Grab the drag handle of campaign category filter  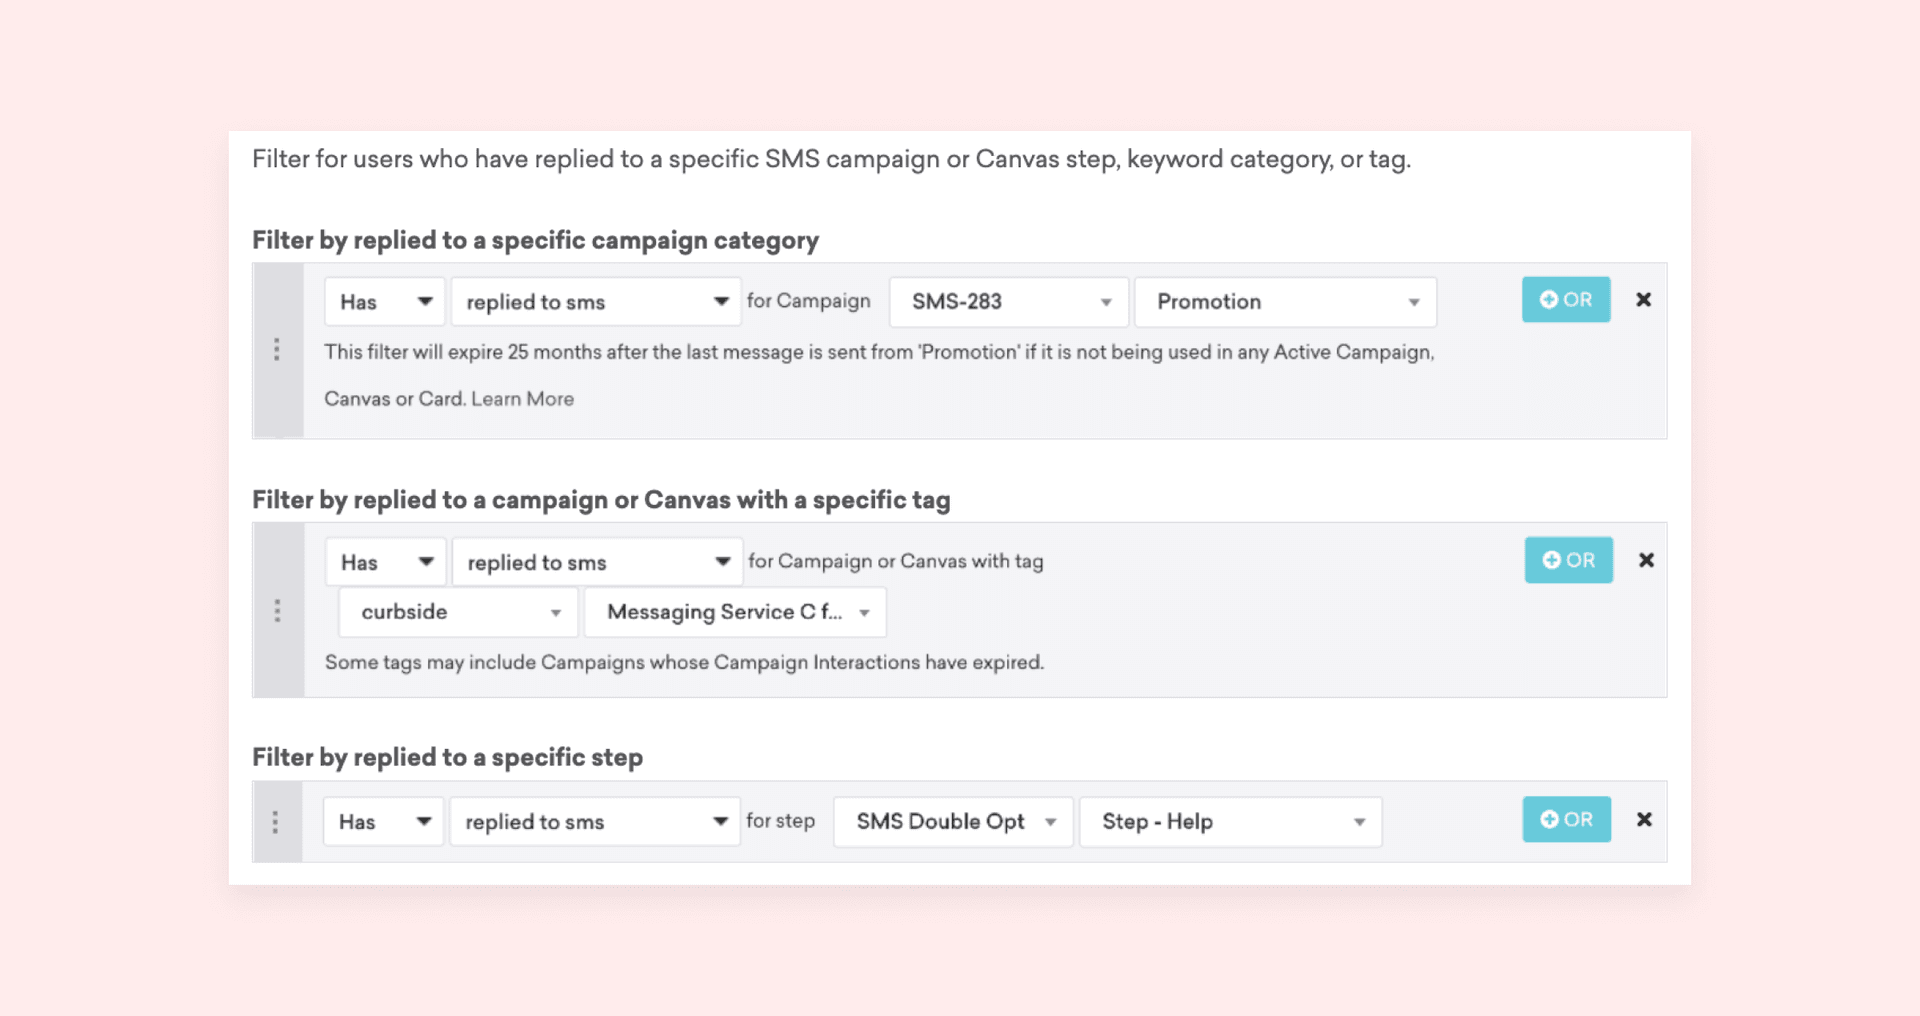(x=277, y=350)
